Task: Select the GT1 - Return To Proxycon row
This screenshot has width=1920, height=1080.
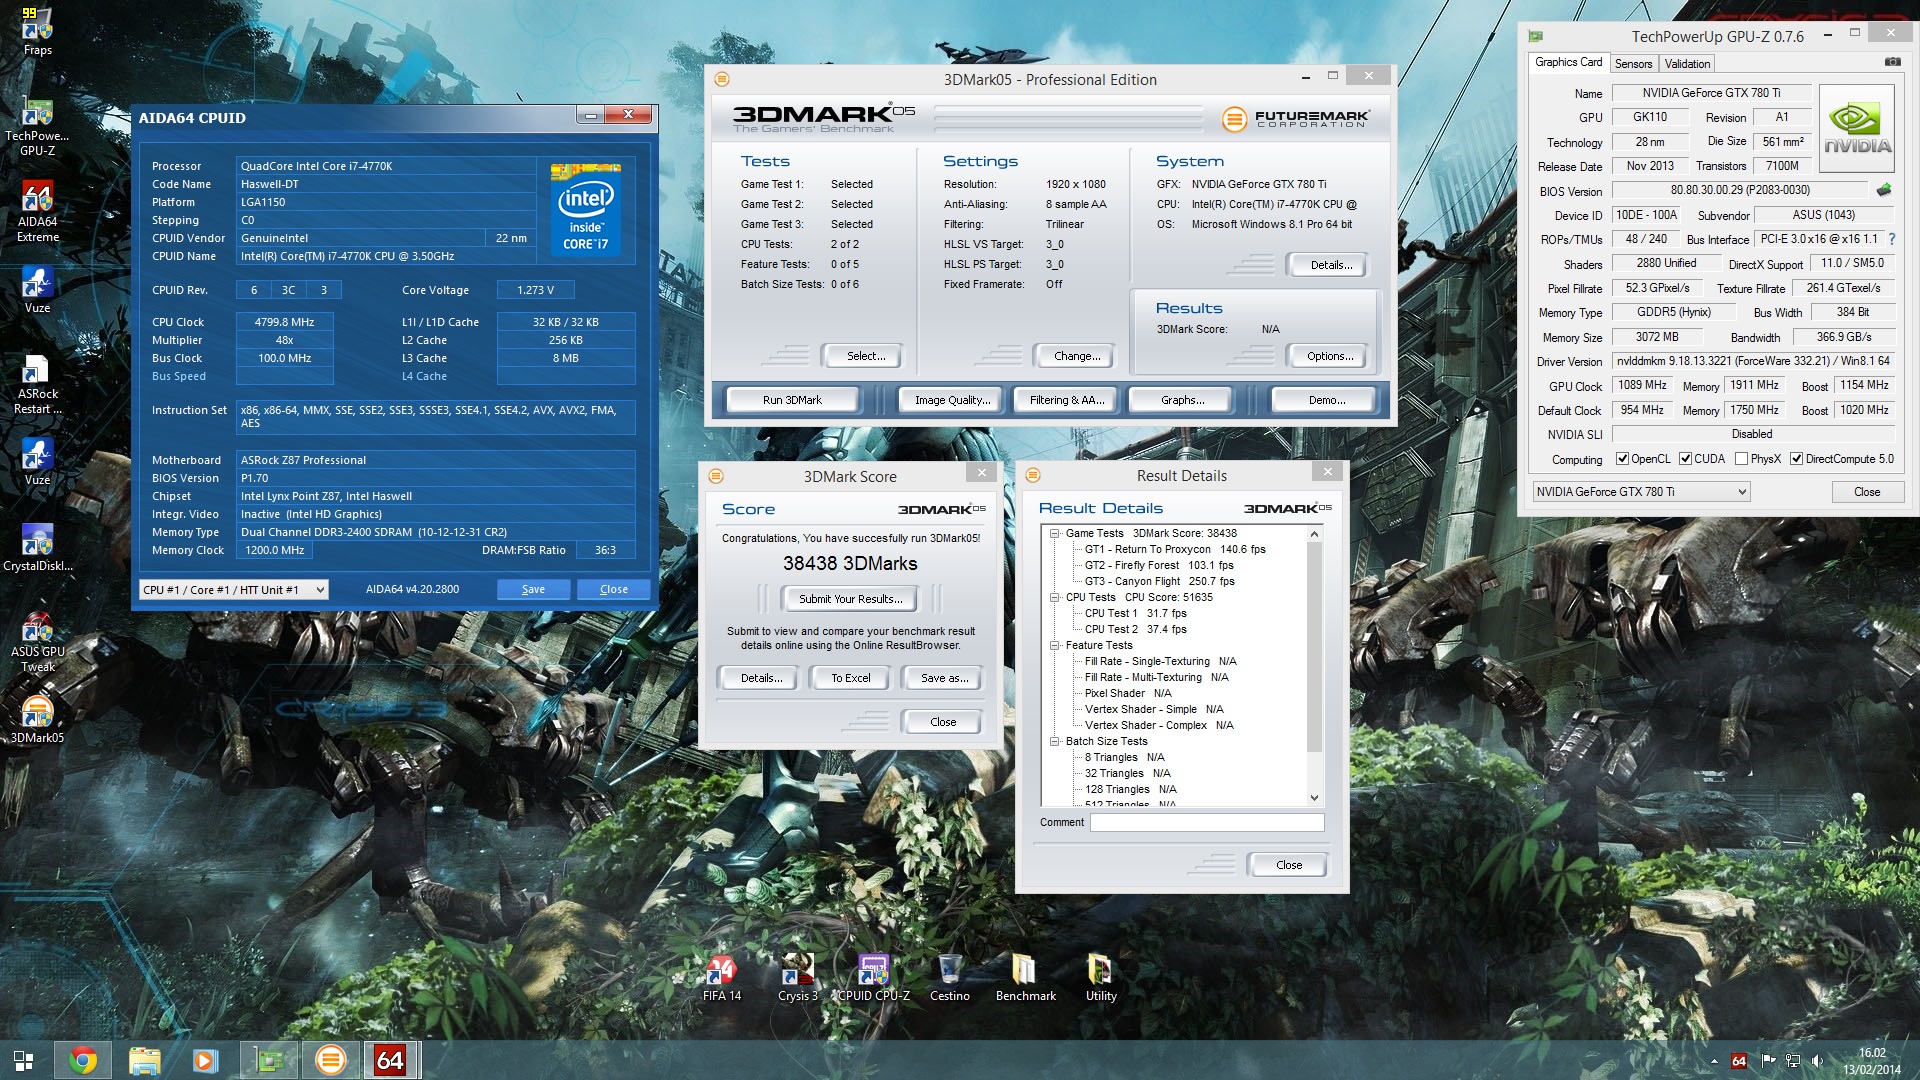Action: pos(1174,550)
